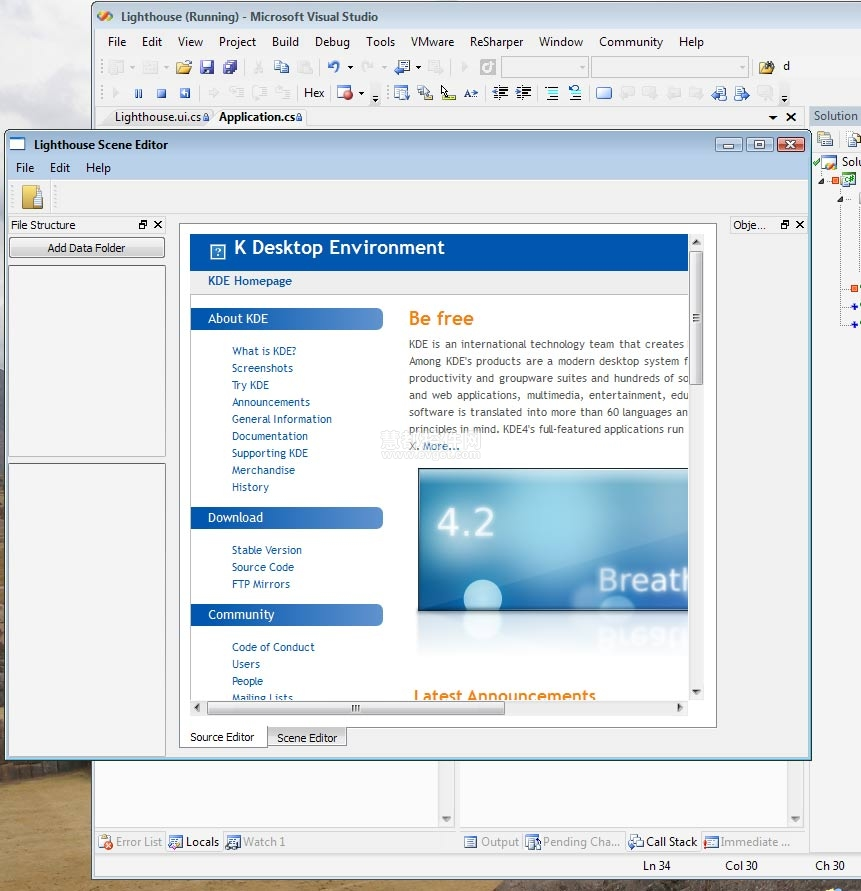Open the What is KDE? link
Viewport: 861px width, 891px height.
pyautogui.click(x=264, y=351)
